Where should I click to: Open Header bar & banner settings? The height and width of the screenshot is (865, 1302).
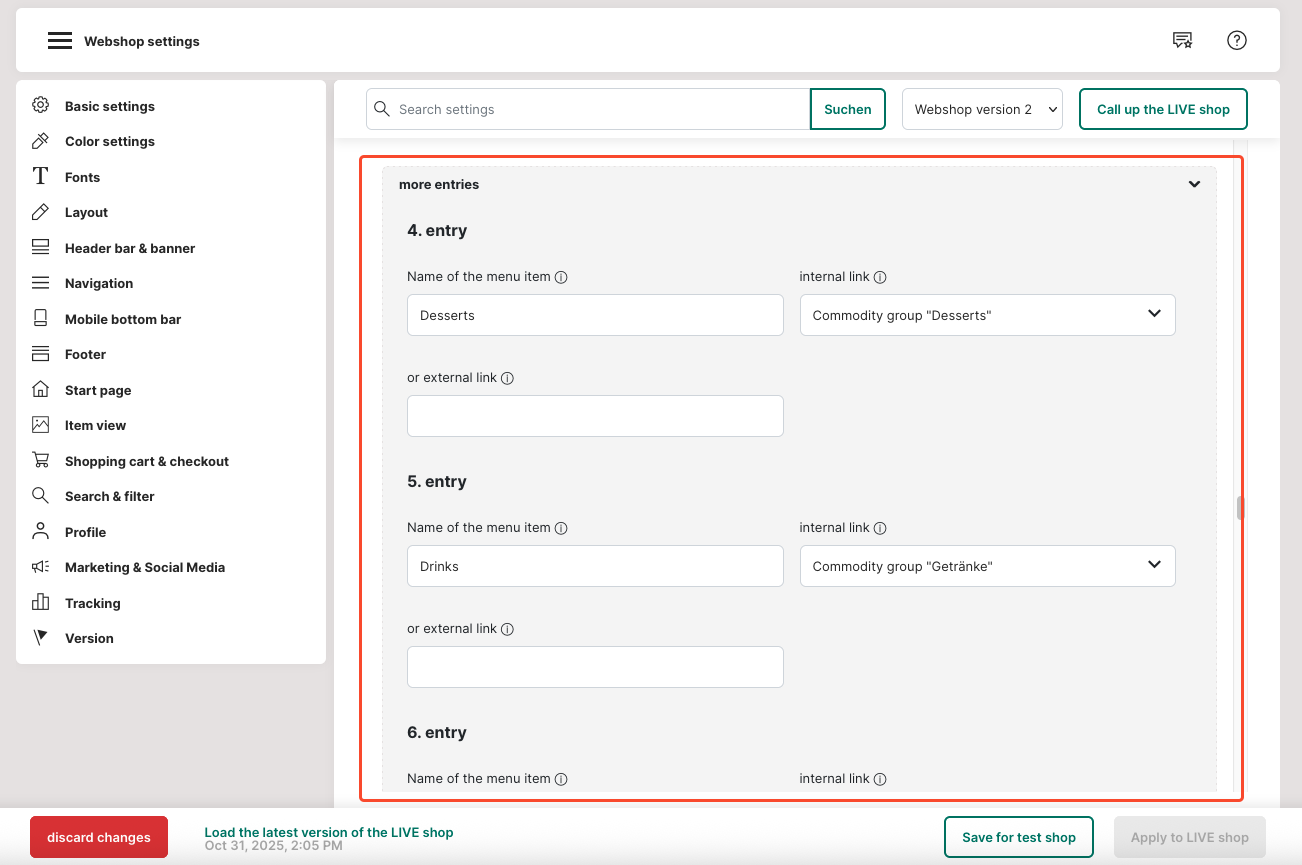coord(129,248)
